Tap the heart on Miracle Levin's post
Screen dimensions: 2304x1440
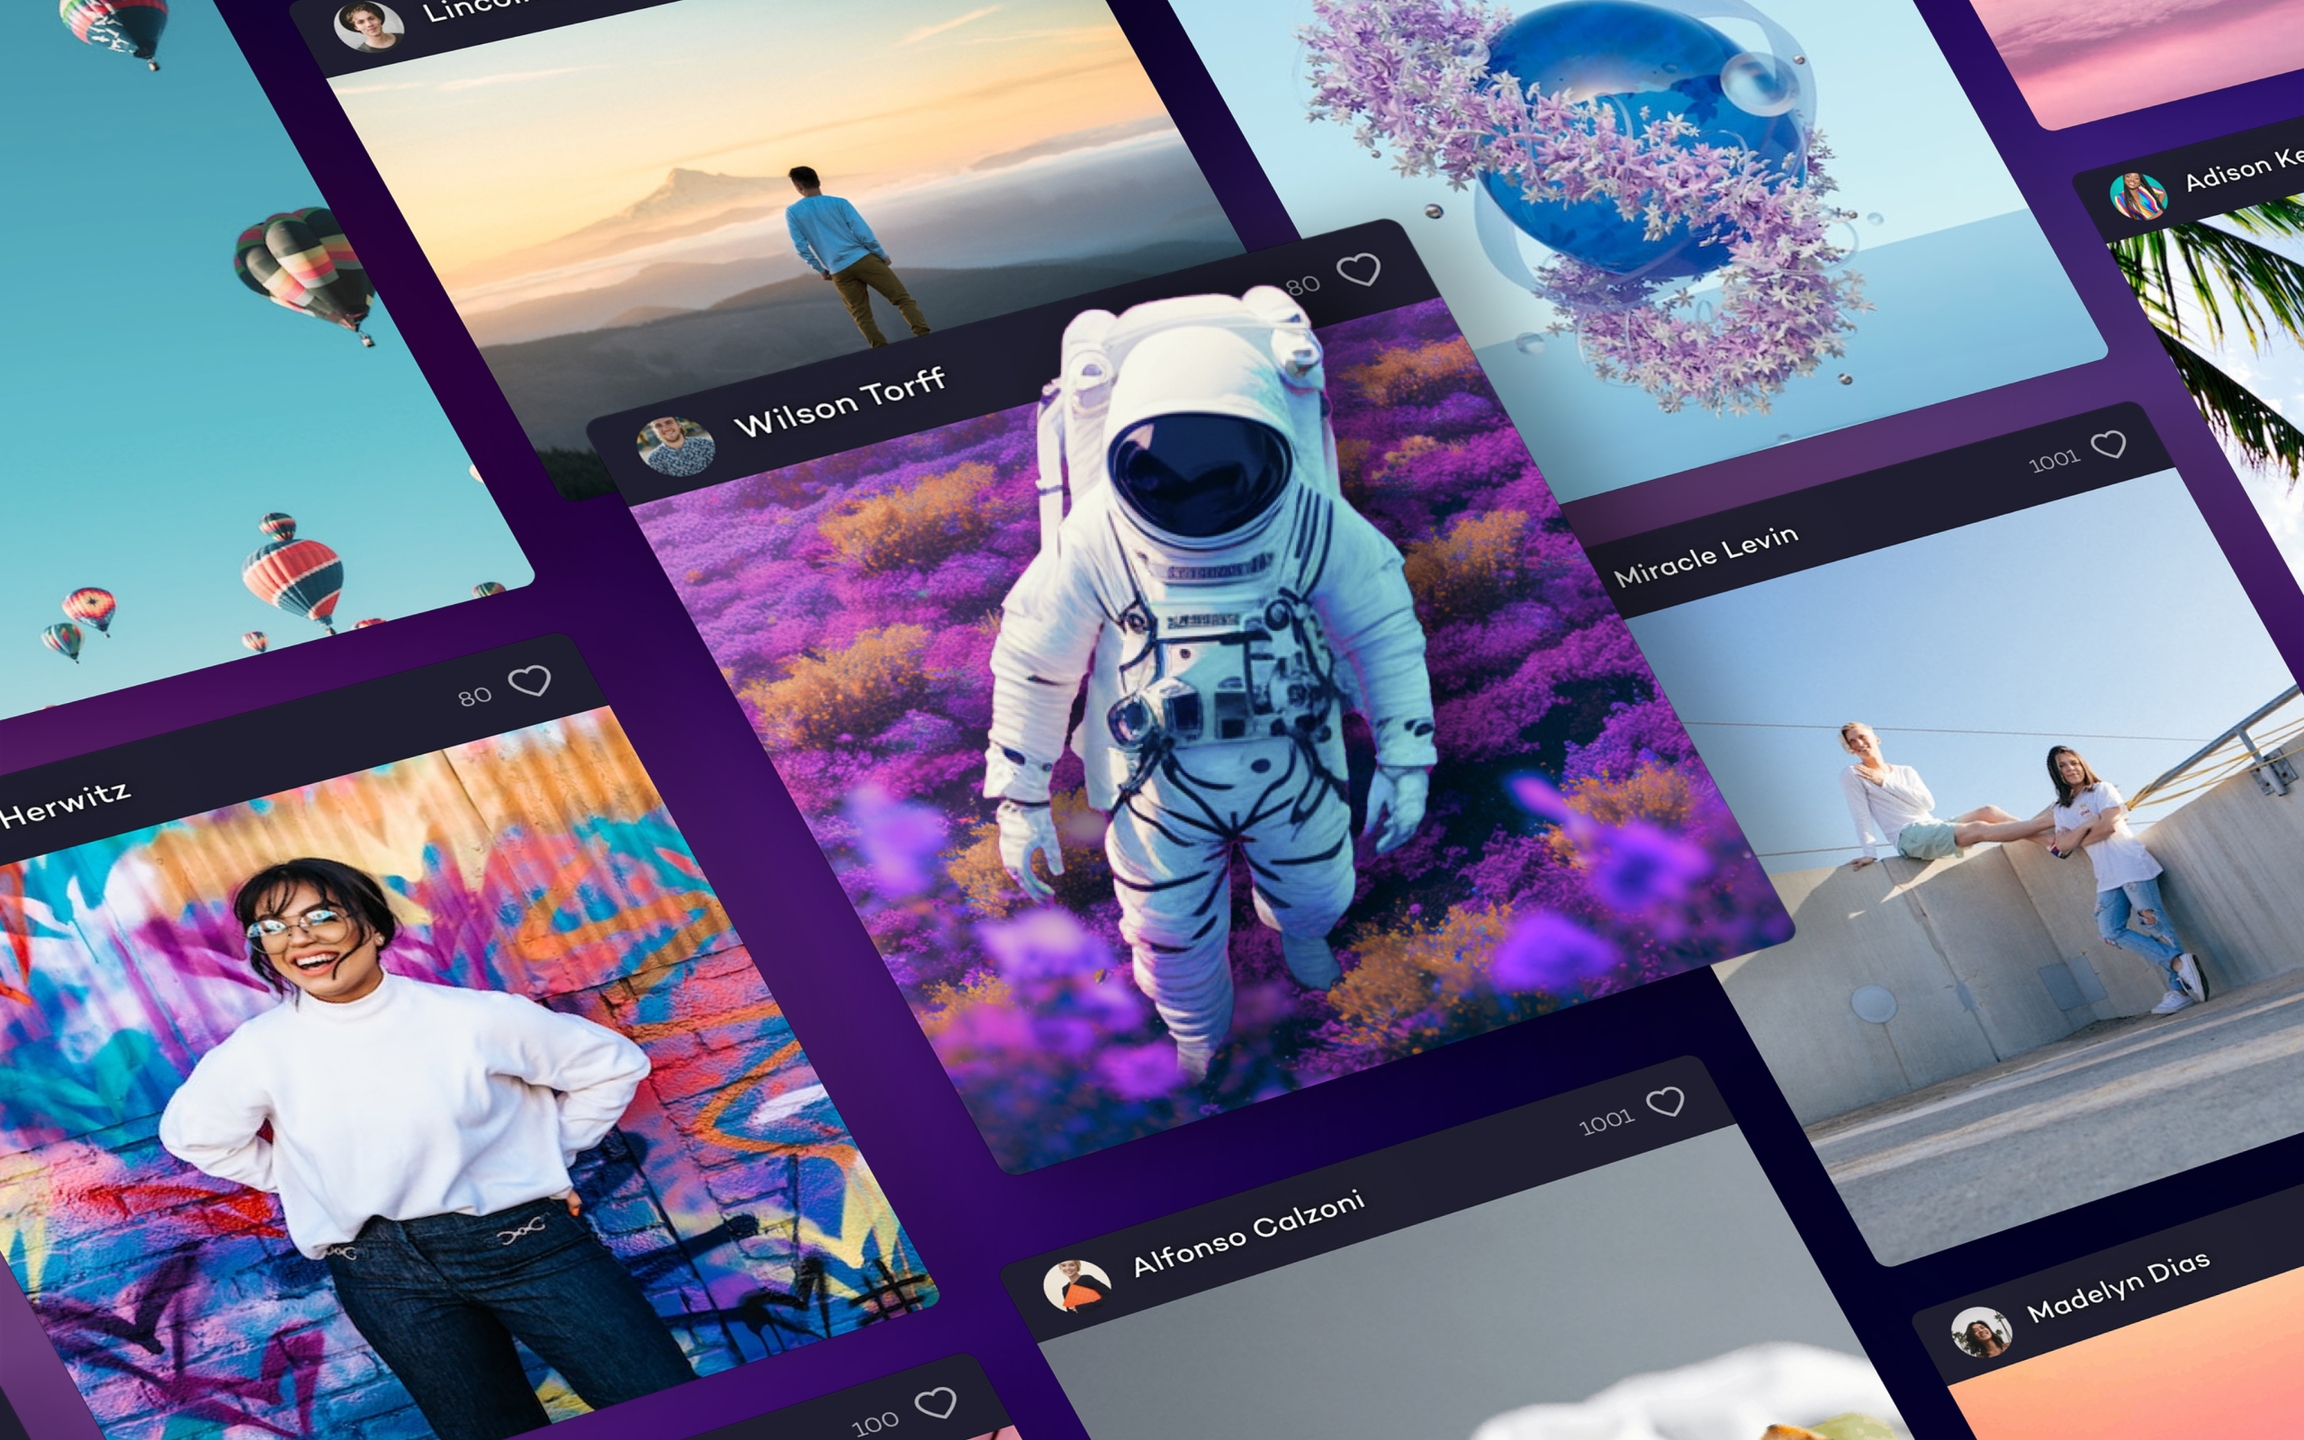click(2109, 444)
